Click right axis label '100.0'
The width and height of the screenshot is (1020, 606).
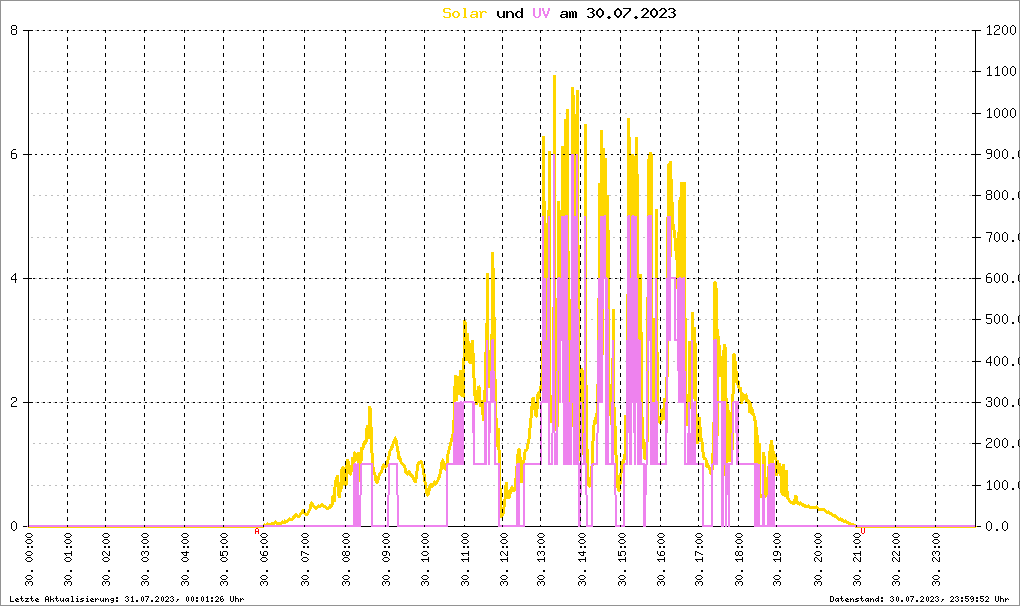pyautogui.click(x=1002, y=486)
